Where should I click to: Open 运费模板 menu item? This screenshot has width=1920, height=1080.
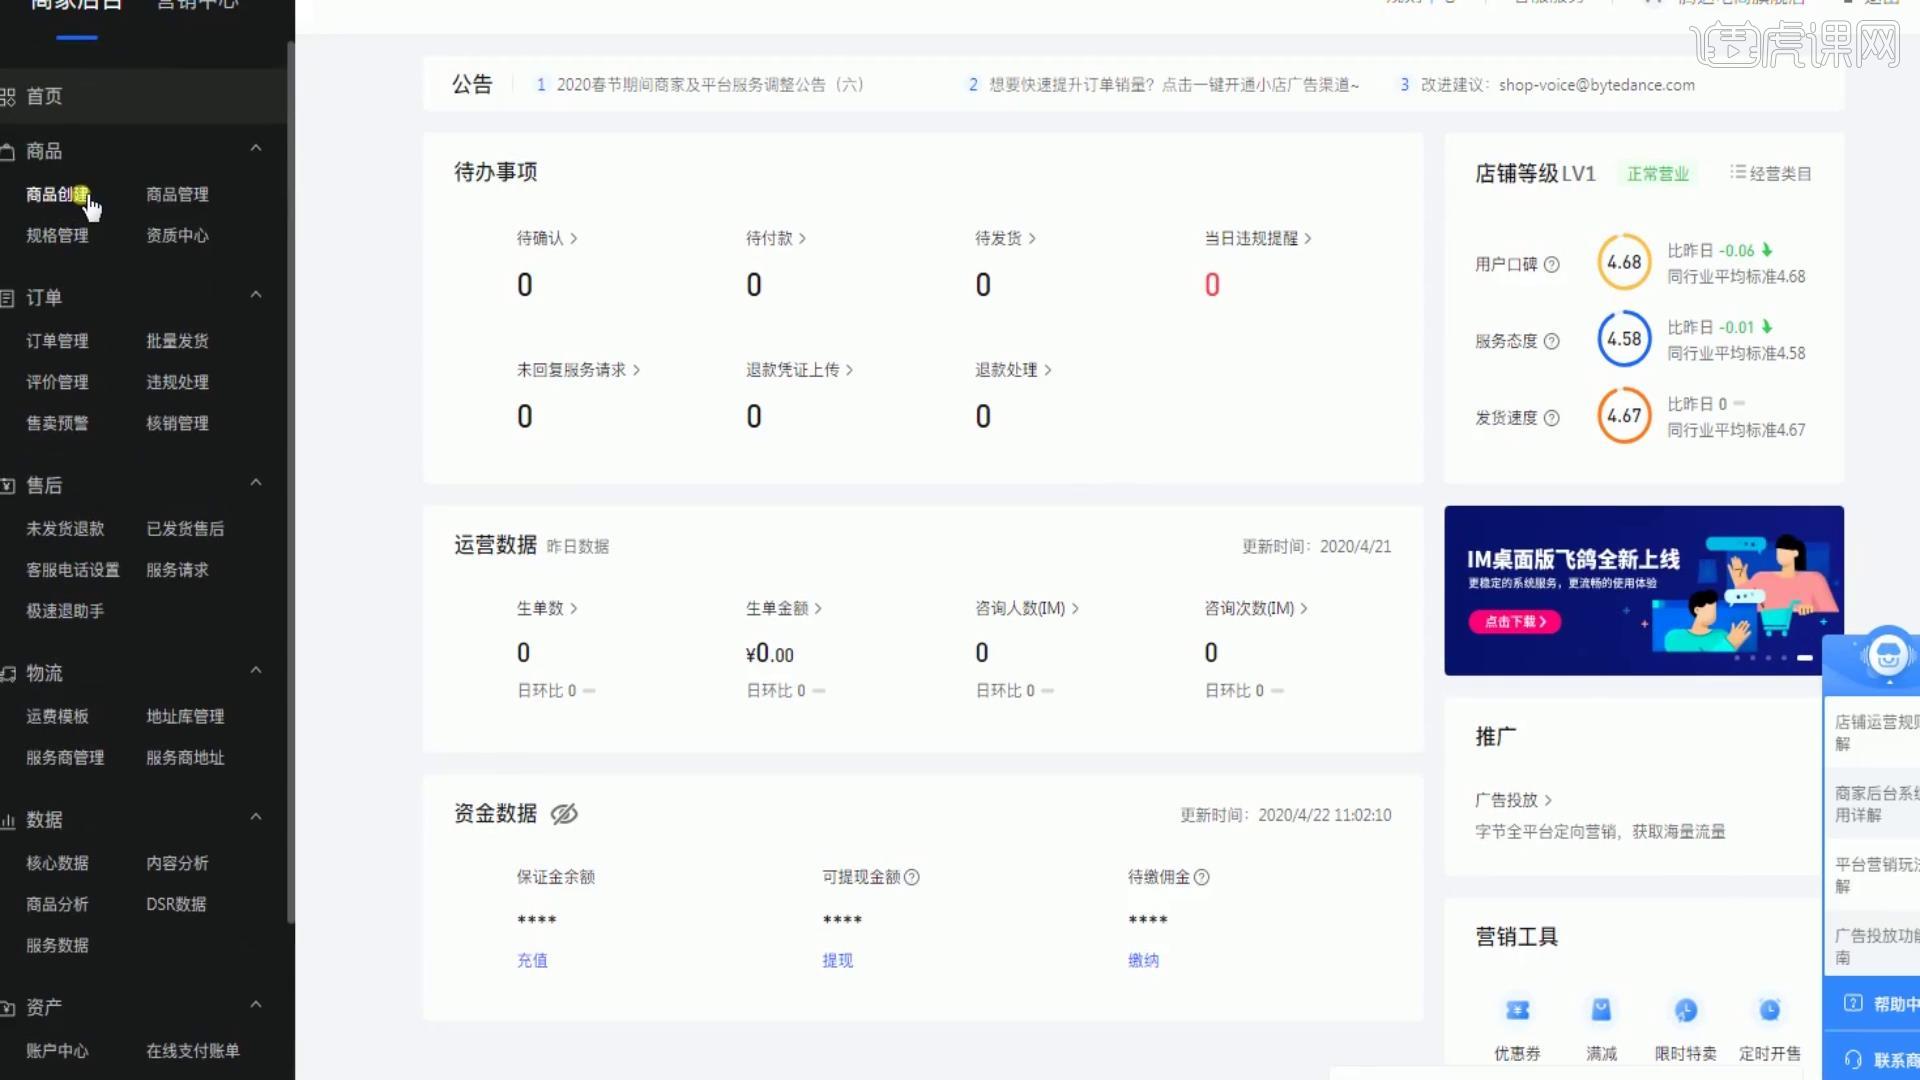[57, 717]
